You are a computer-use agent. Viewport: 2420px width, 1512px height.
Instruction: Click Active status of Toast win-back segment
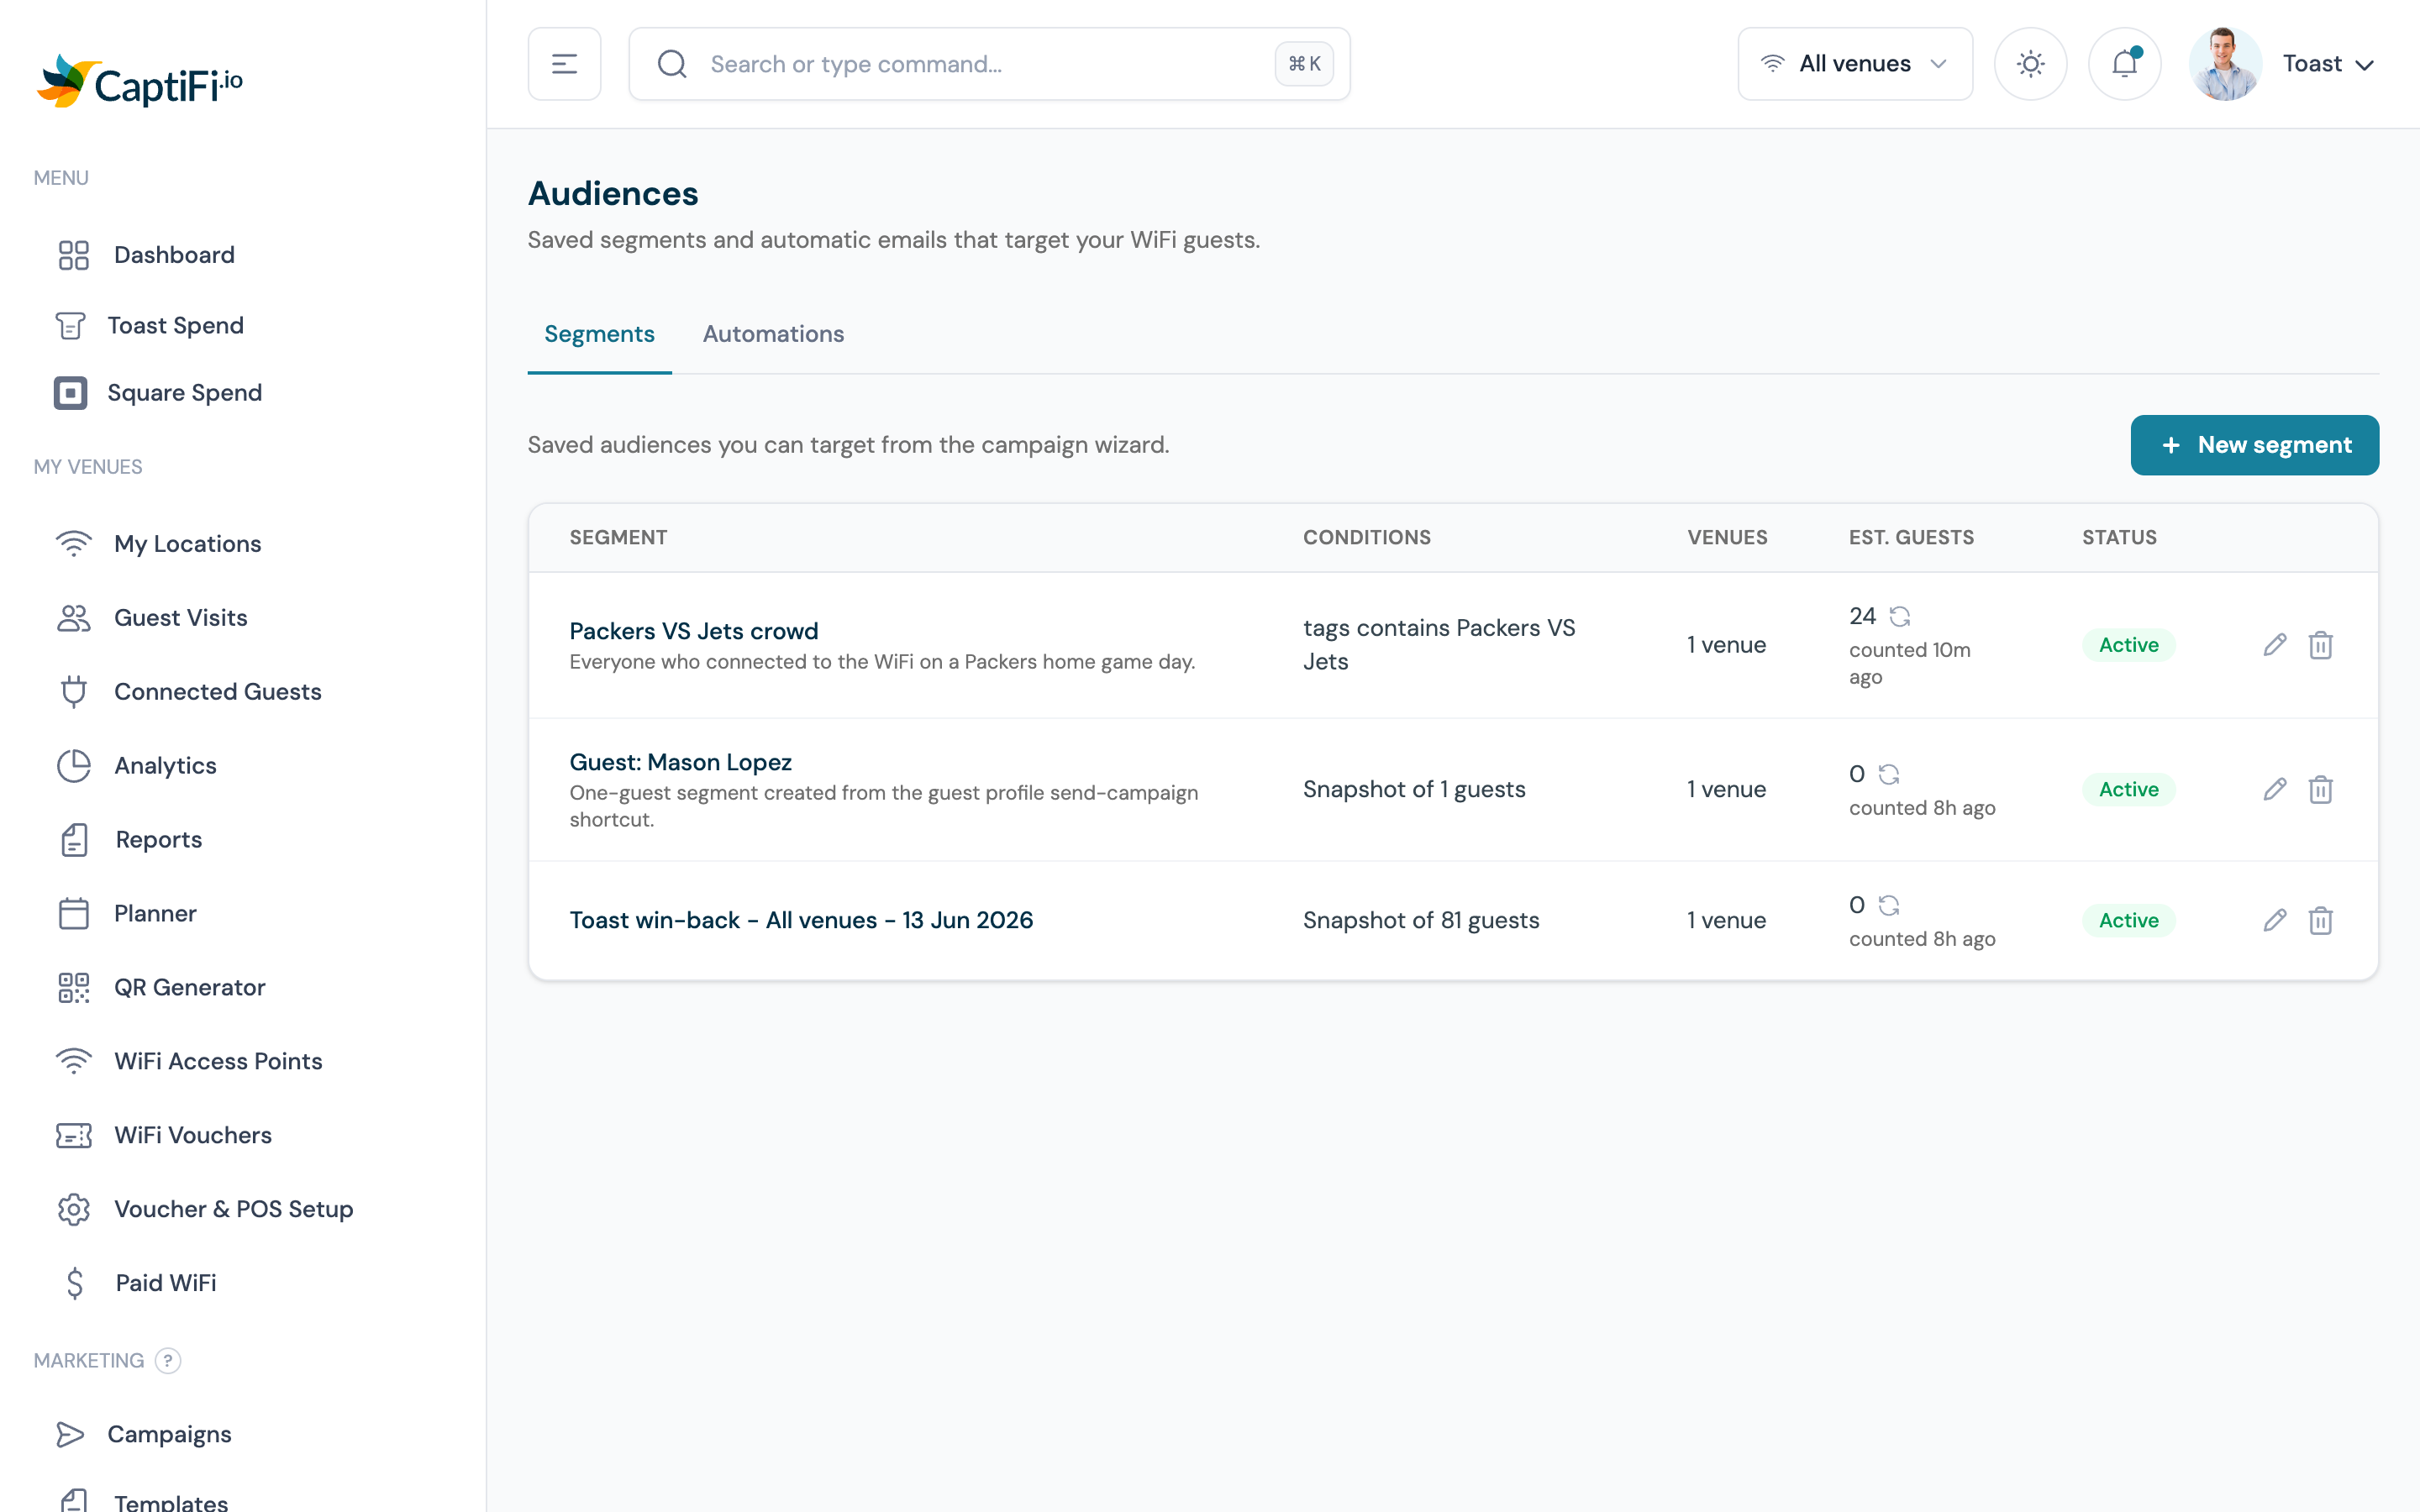coord(2128,920)
